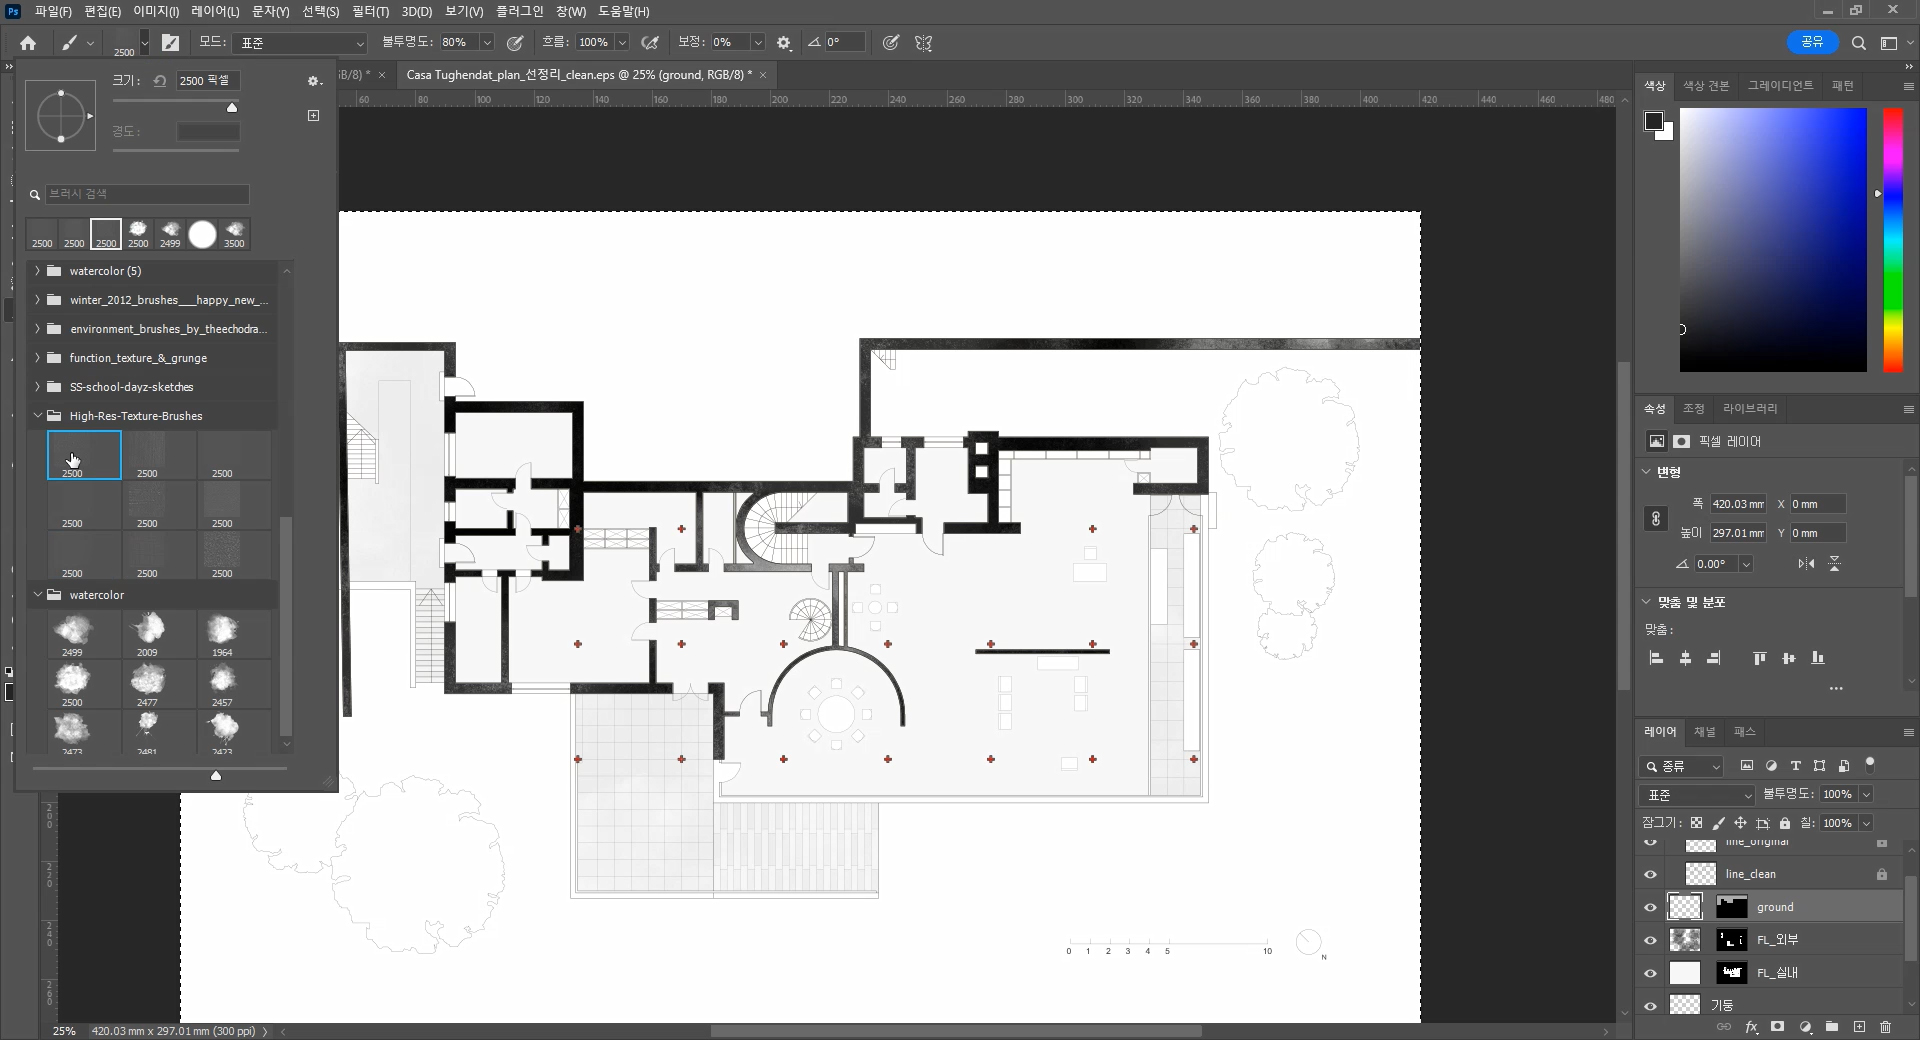This screenshot has height=1040, width=1920.
Task: Switch to the 라이브러리 tab
Action: (1750, 409)
